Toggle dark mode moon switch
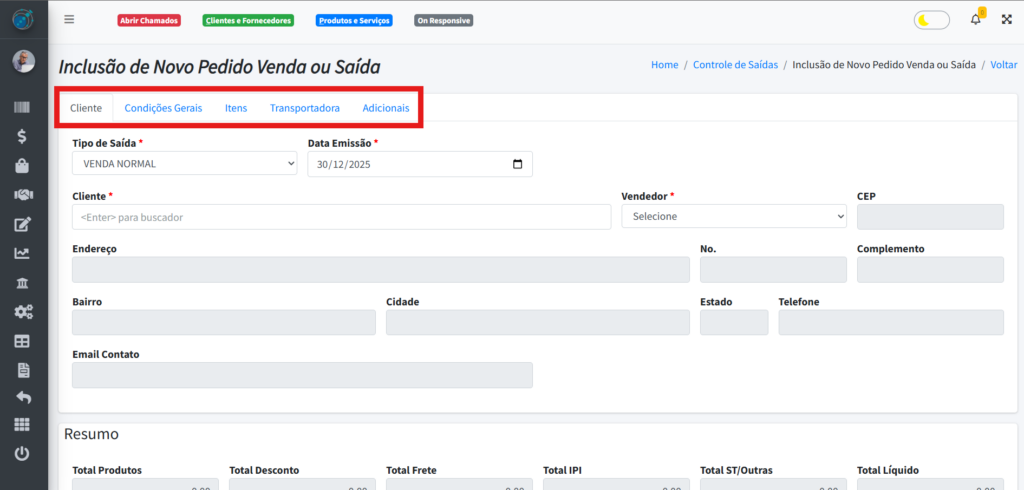Screen dimensions: 1024x490 (932, 20)
